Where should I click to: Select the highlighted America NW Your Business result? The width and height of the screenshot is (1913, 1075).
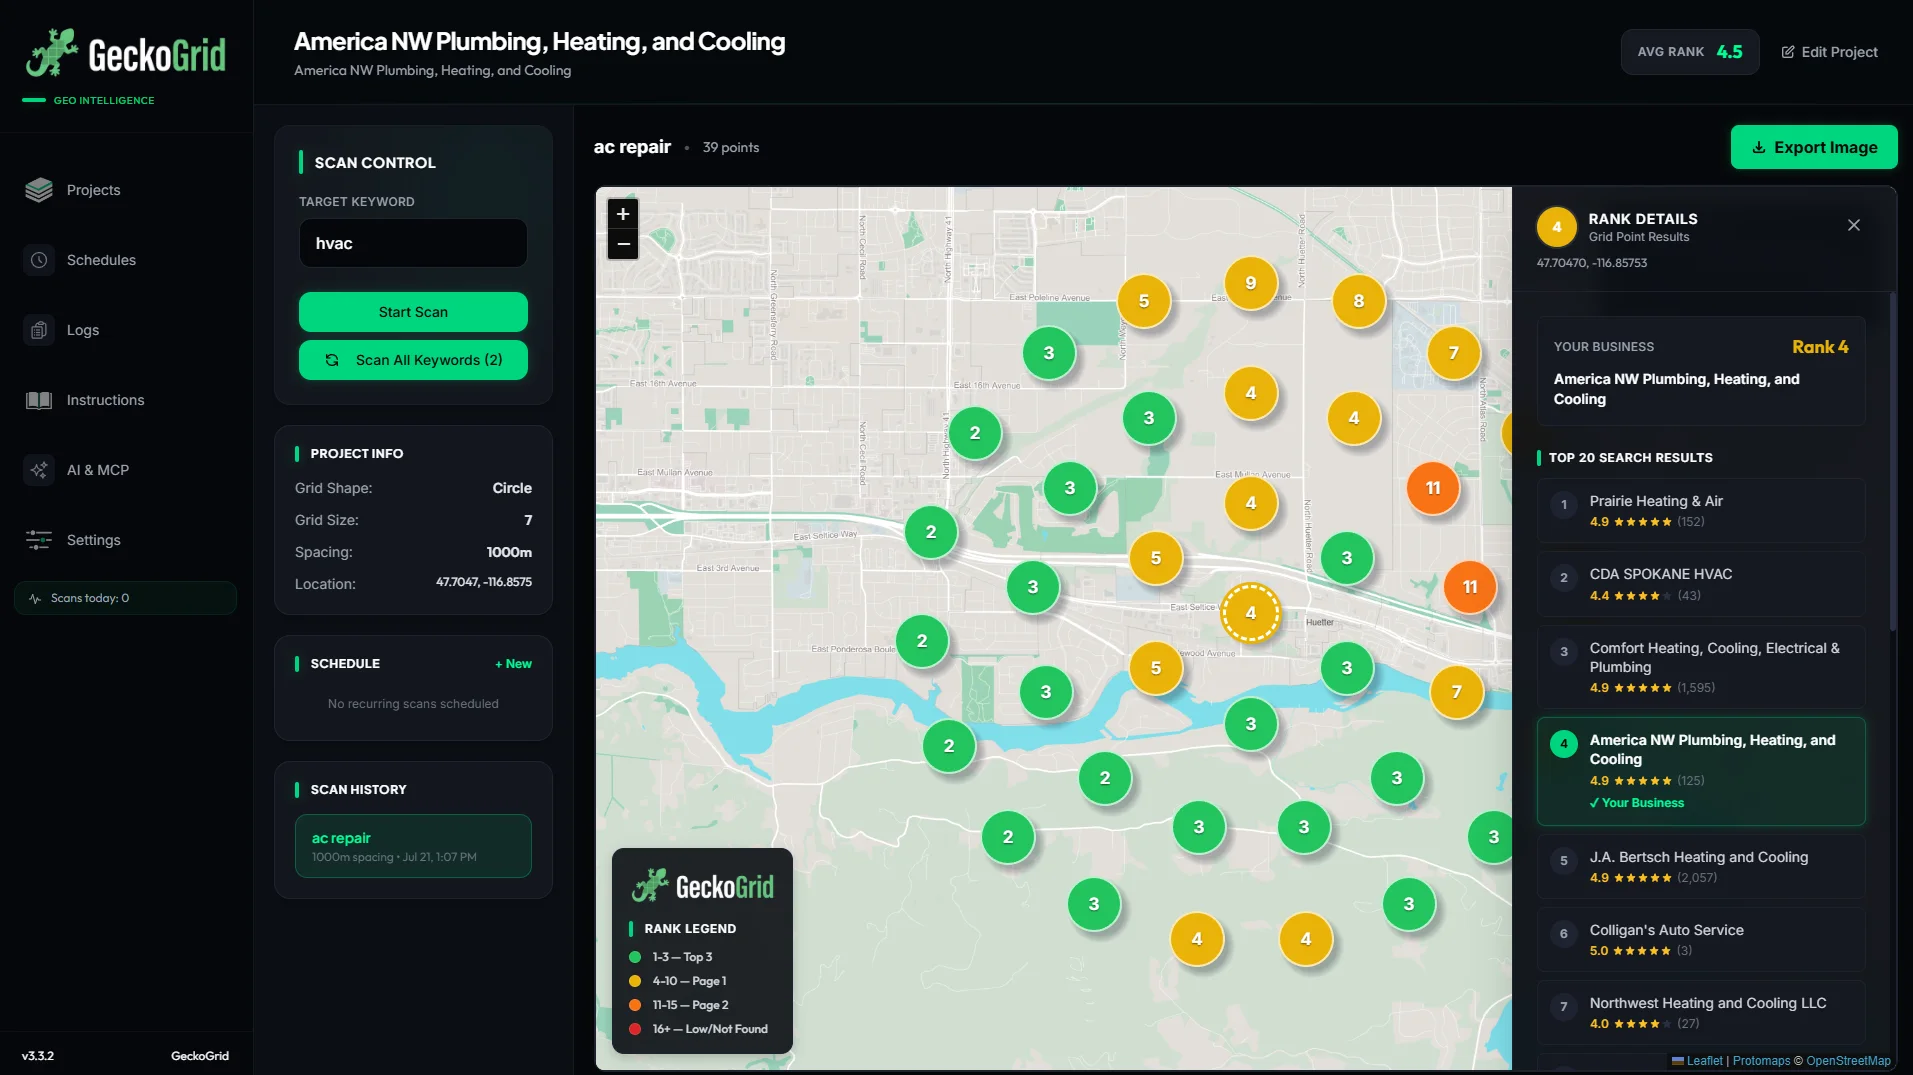pos(1701,771)
